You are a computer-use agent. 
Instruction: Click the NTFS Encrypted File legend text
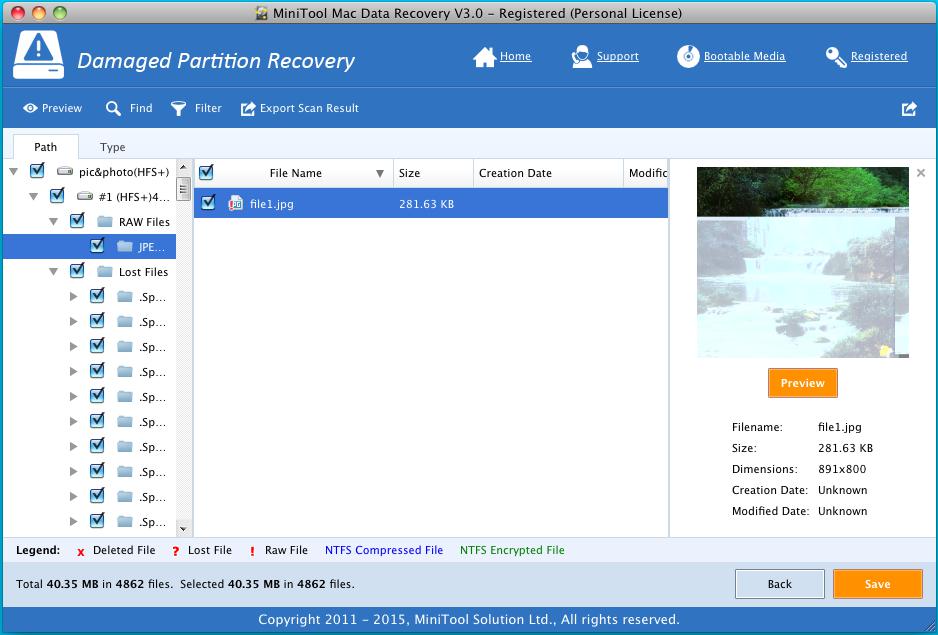point(512,551)
